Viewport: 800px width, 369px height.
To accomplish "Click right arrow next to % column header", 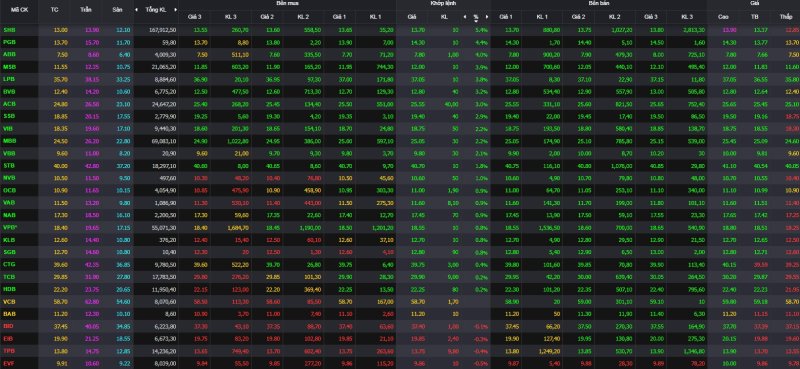I will [487, 17].
